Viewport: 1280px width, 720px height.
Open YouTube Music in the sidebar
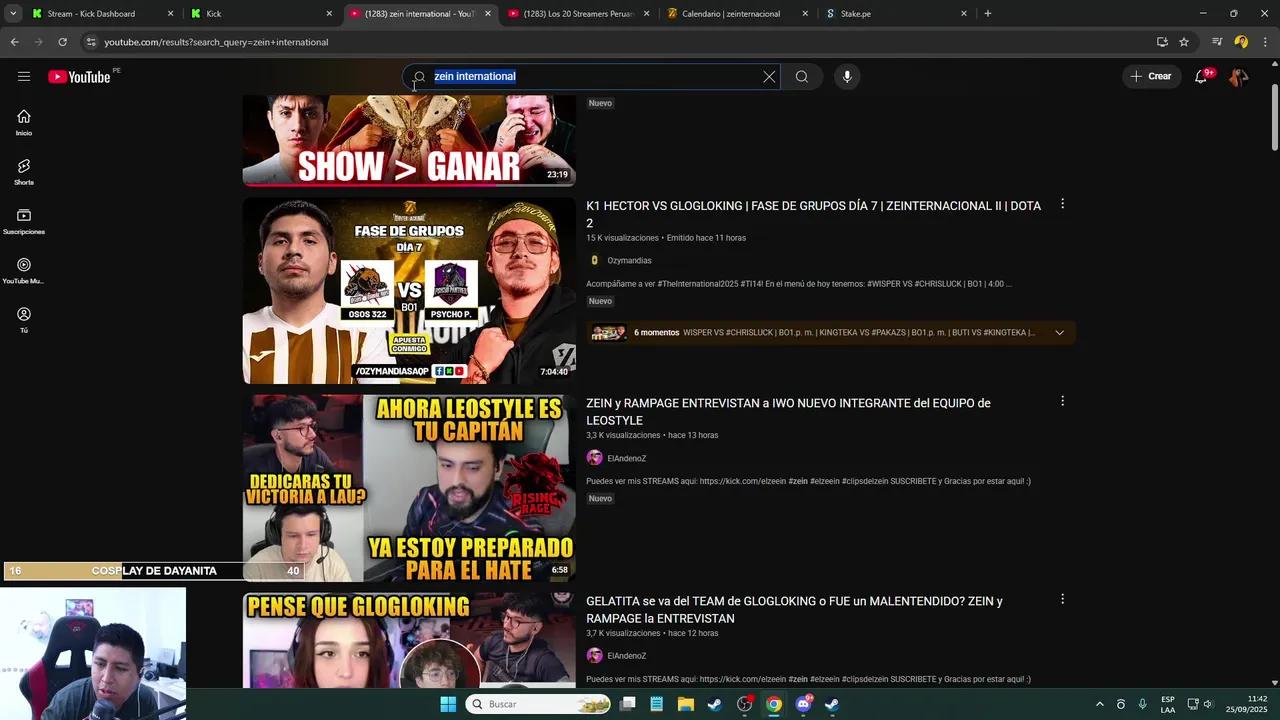(24, 271)
